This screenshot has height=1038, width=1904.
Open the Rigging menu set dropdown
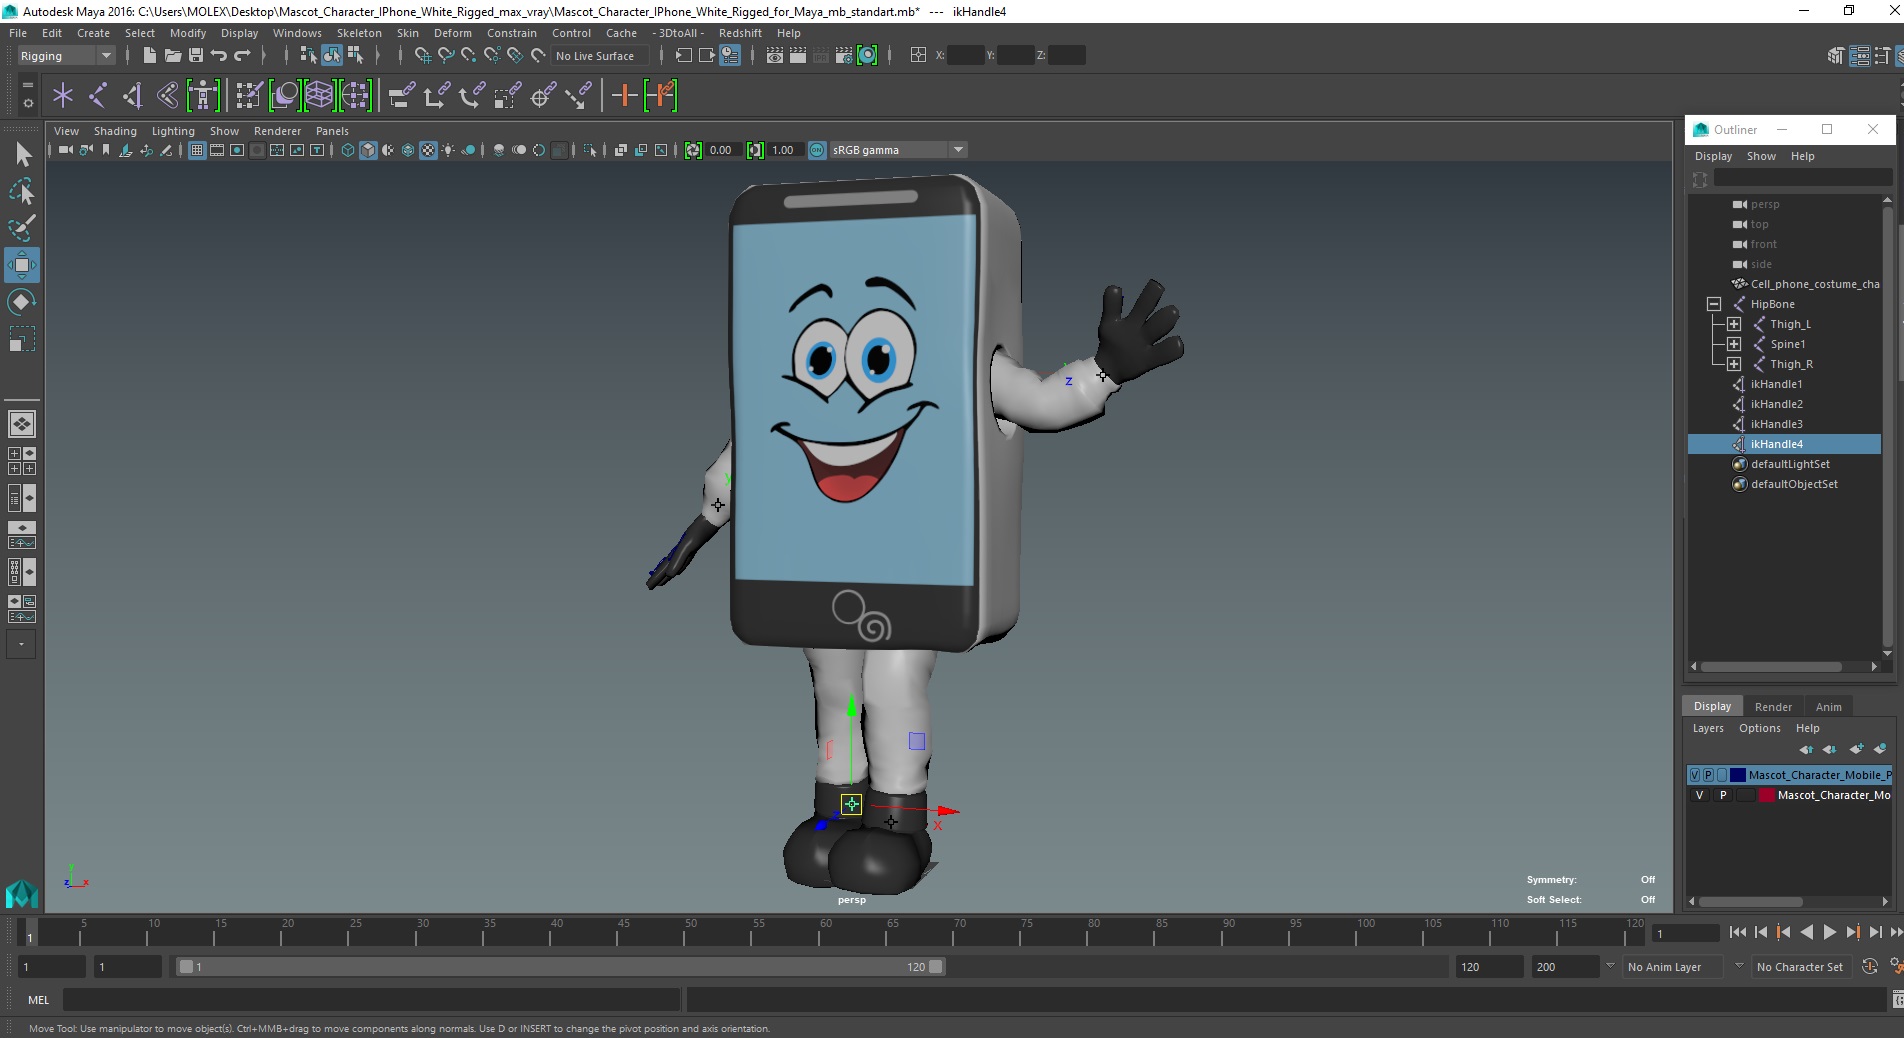pos(66,56)
